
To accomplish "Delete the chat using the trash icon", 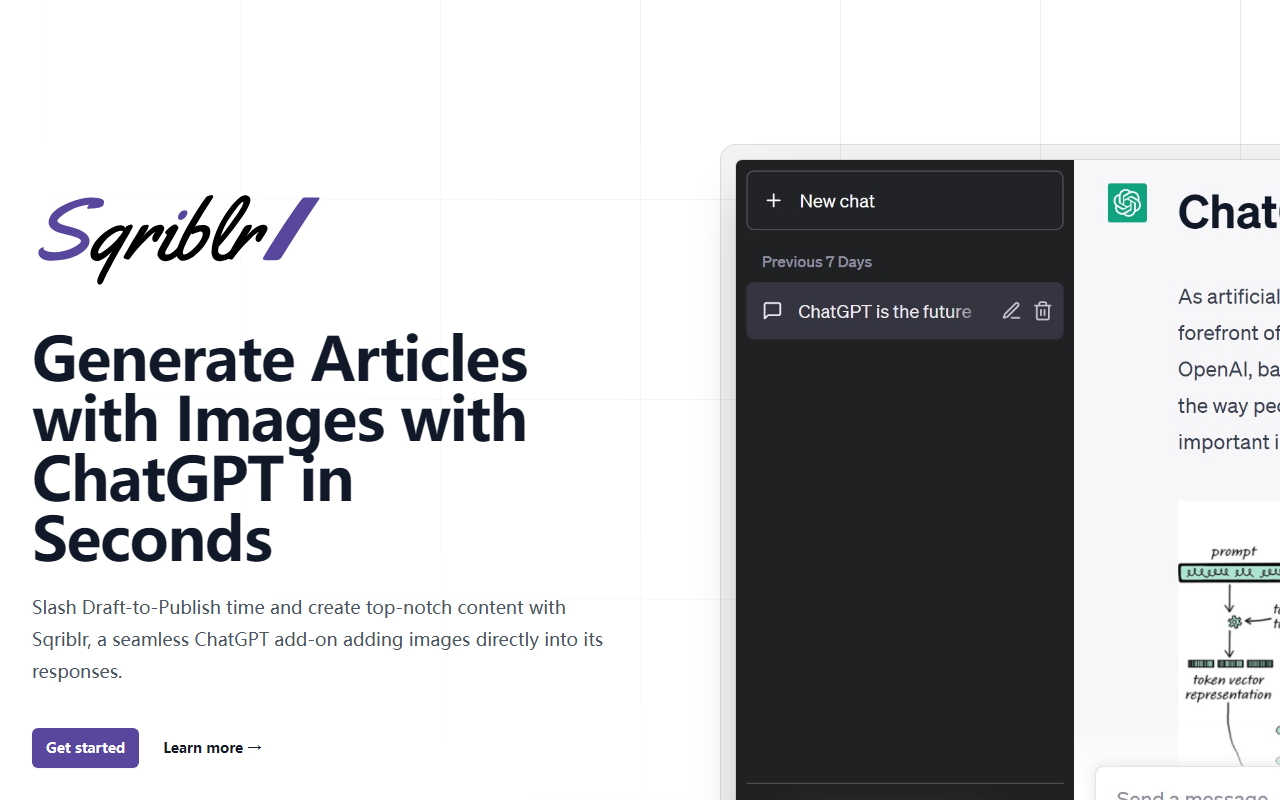I will pyautogui.click(x=1042, y=311).
